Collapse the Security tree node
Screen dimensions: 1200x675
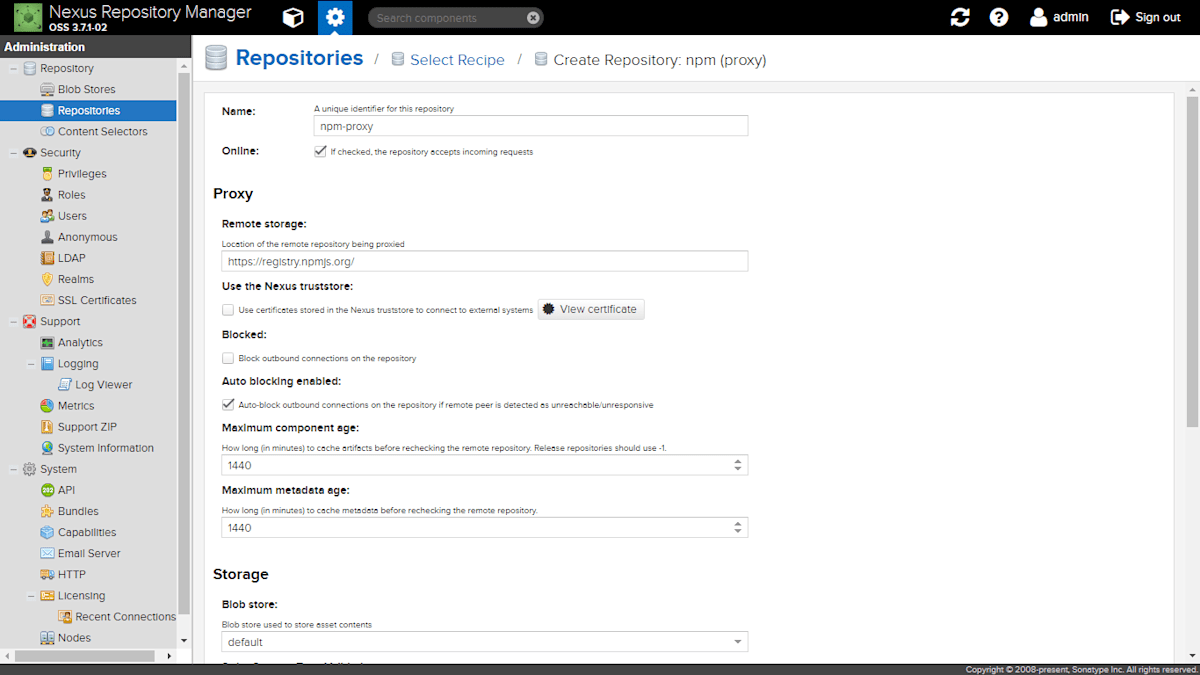[13, 153]
